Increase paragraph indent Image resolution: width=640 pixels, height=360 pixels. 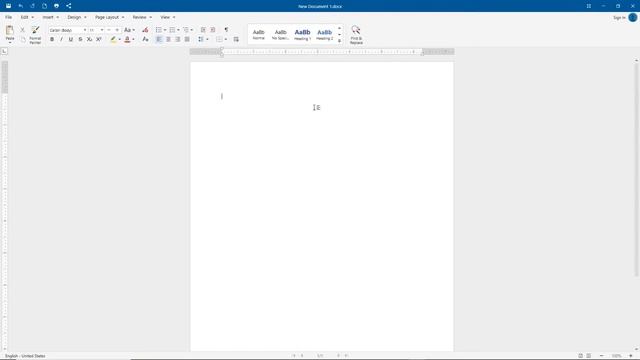(x=213, y=30)
